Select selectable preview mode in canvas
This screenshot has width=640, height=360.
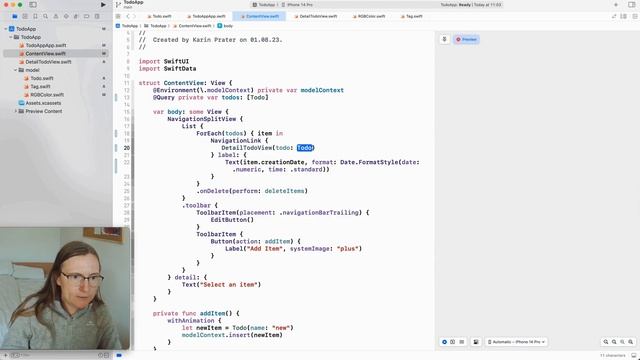click(x=453, y=342)
